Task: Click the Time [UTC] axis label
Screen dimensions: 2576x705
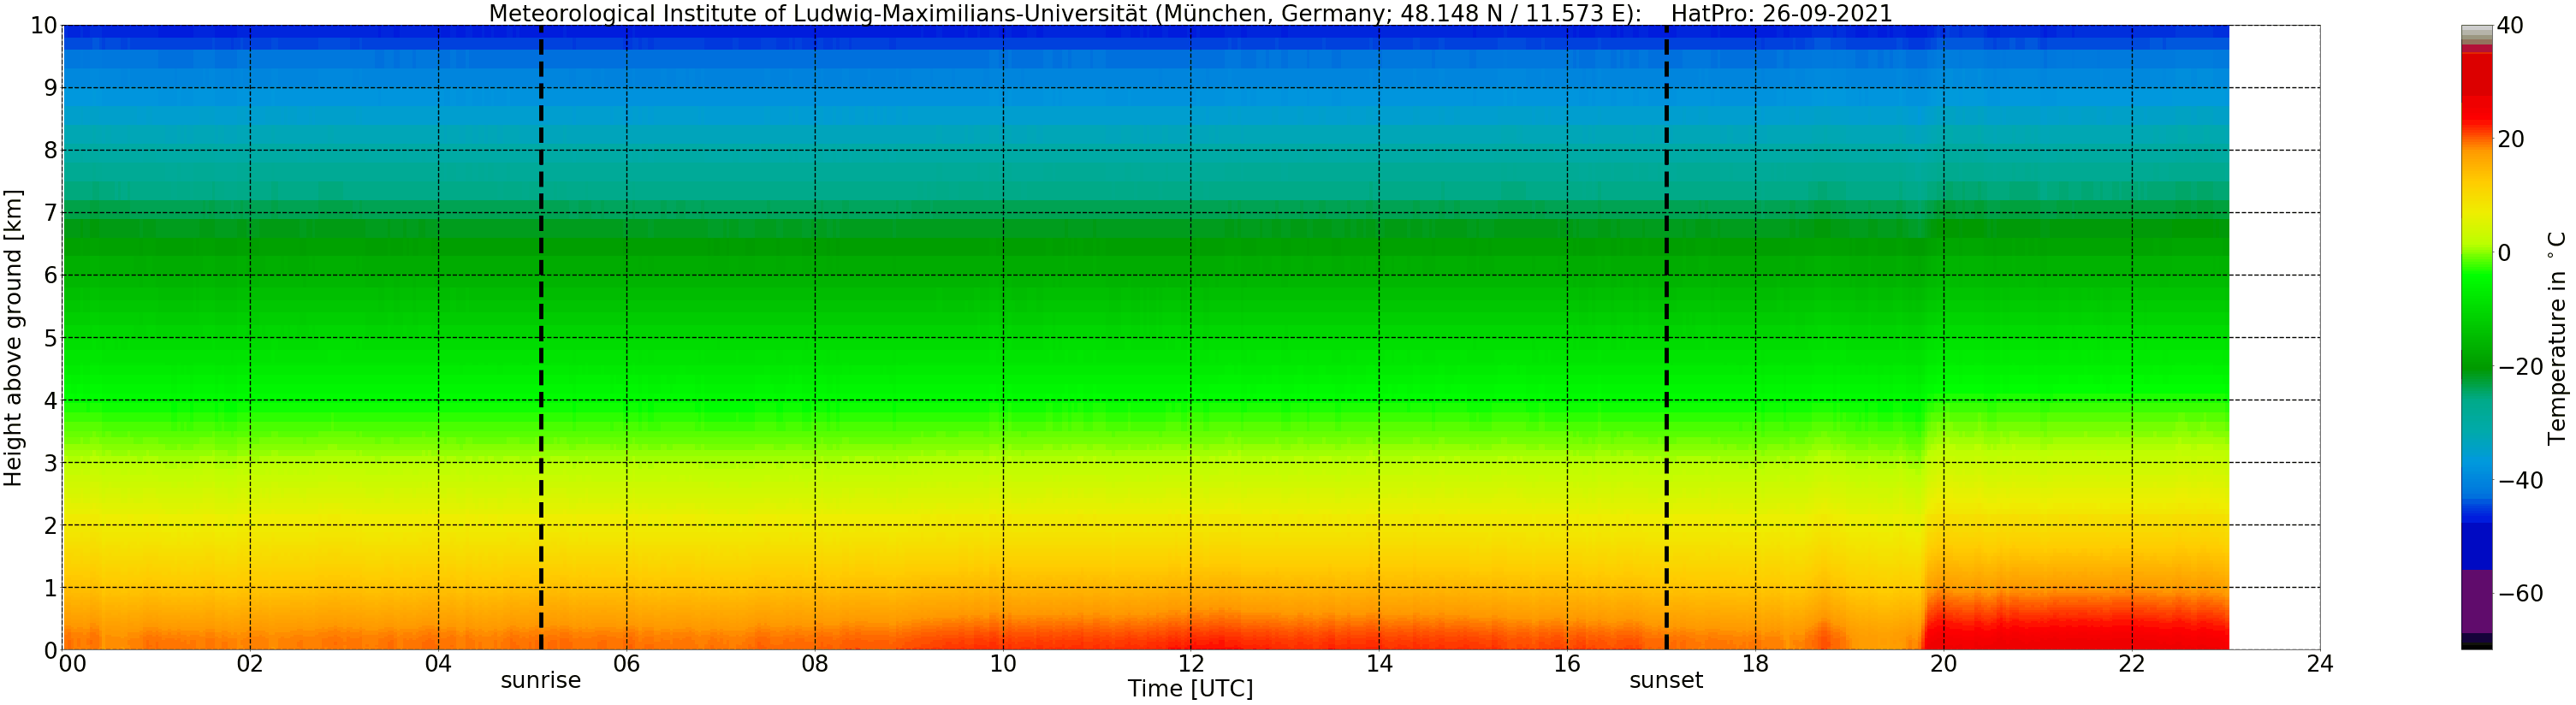Action: tap(1190, 689)
